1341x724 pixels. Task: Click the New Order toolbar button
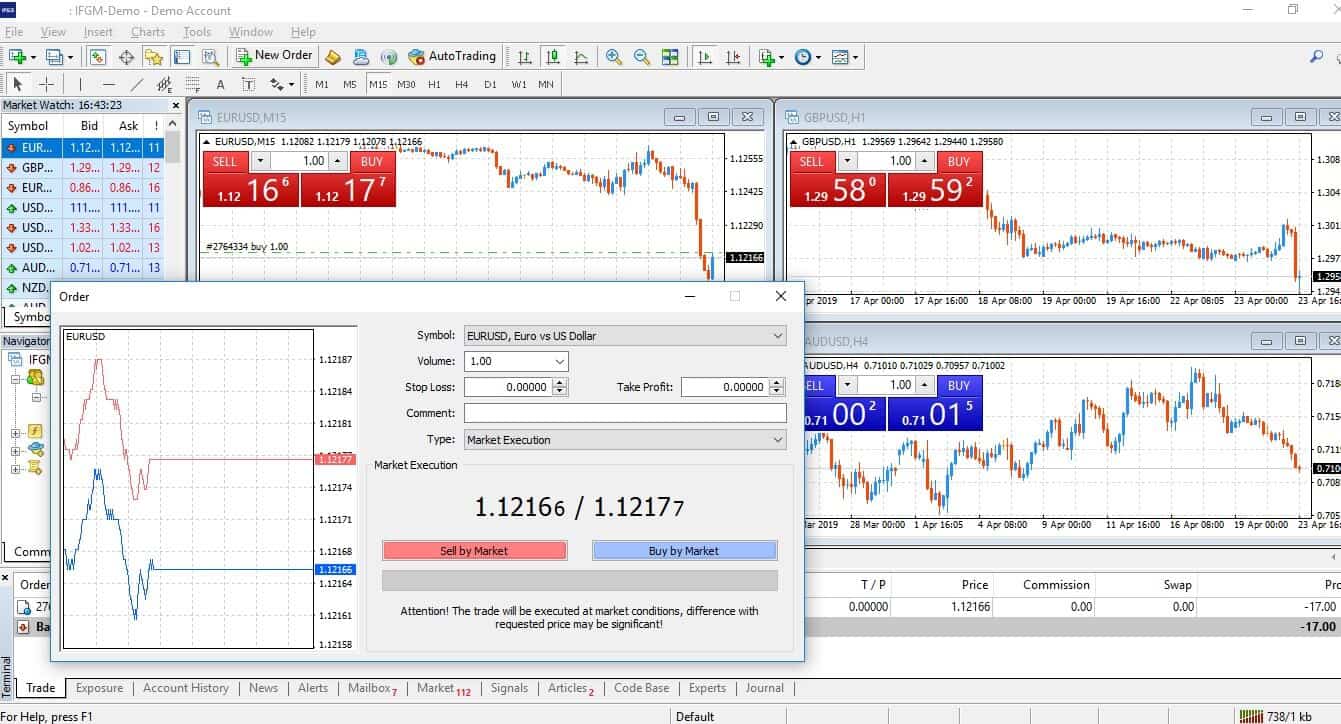274,56
